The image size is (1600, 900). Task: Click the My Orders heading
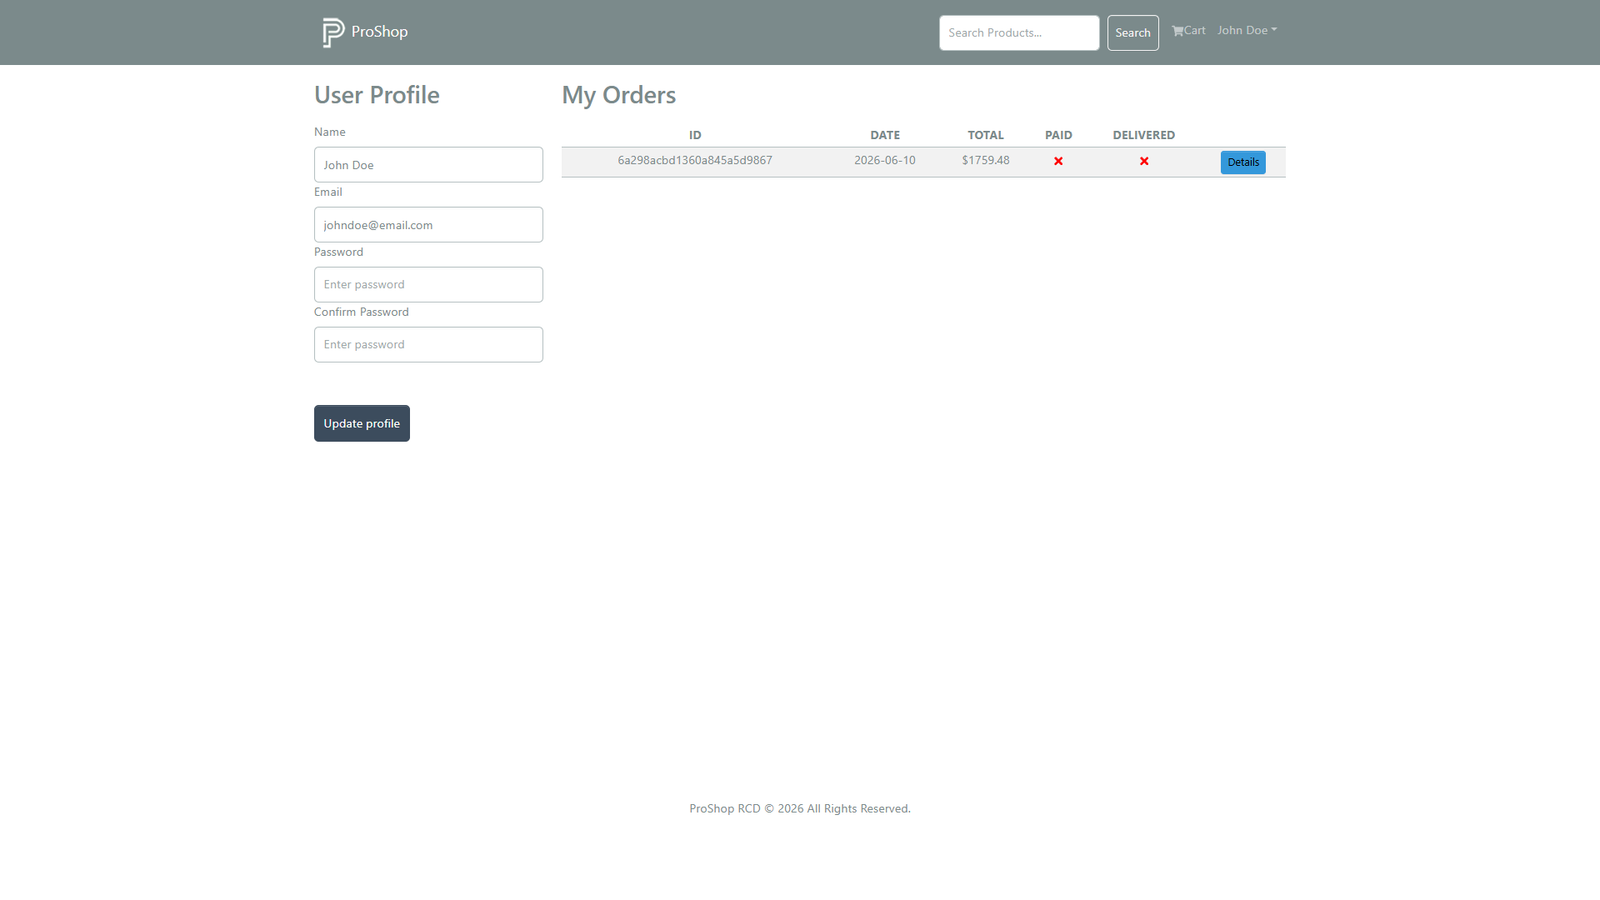[x=619, y=95]
